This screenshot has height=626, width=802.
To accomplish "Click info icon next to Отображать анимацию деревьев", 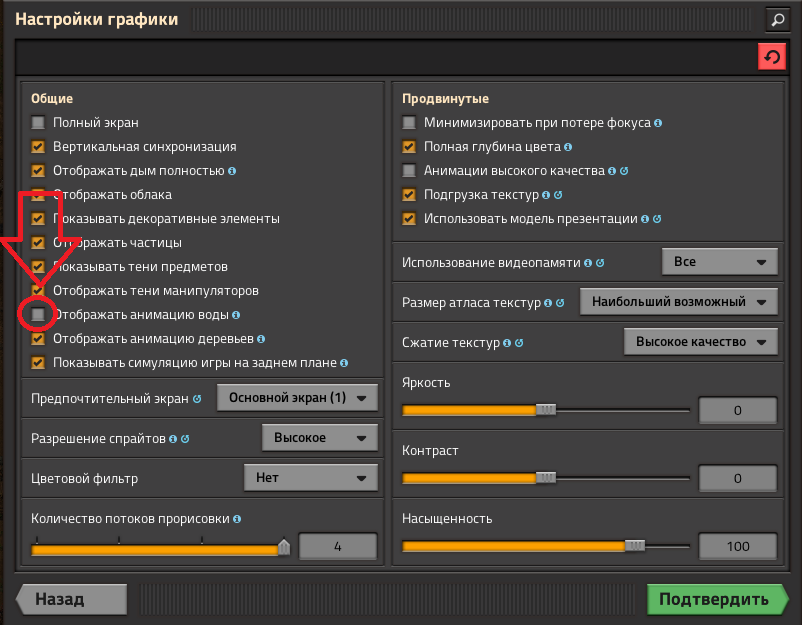I will 261,339.
